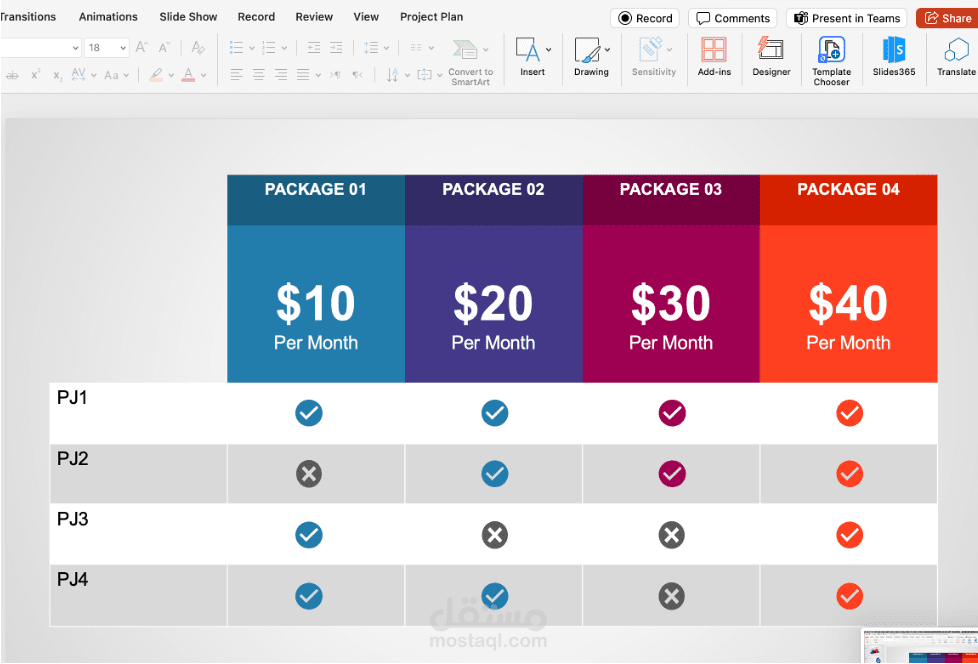The width and height of the screenshot is (978, 664).
Task: Switch to the View tab
Action: [366, 17]
